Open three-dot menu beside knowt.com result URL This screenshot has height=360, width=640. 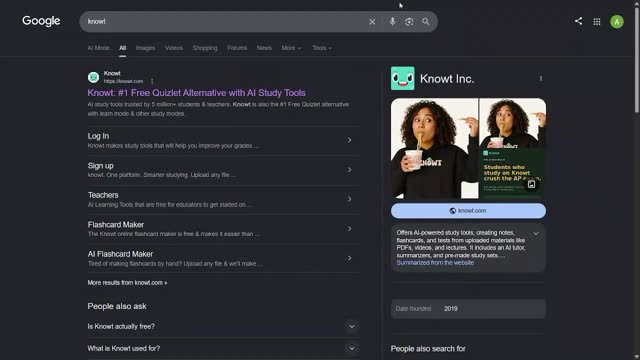152,81
